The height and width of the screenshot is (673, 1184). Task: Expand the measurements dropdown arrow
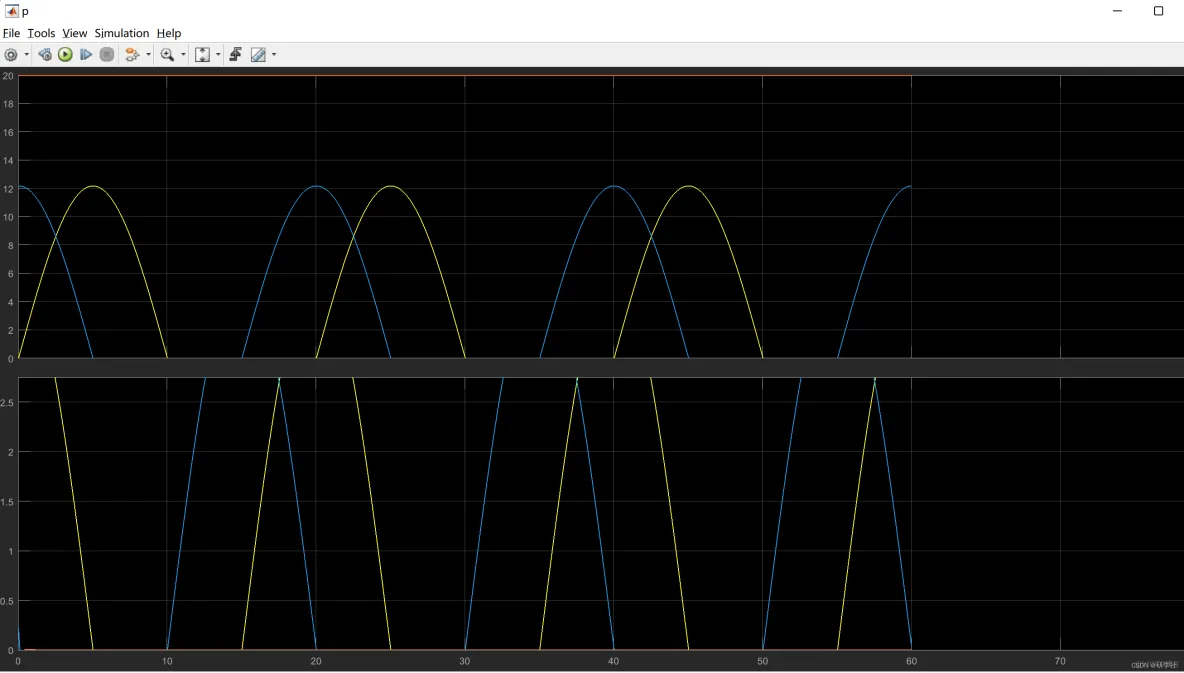point(273,54)
